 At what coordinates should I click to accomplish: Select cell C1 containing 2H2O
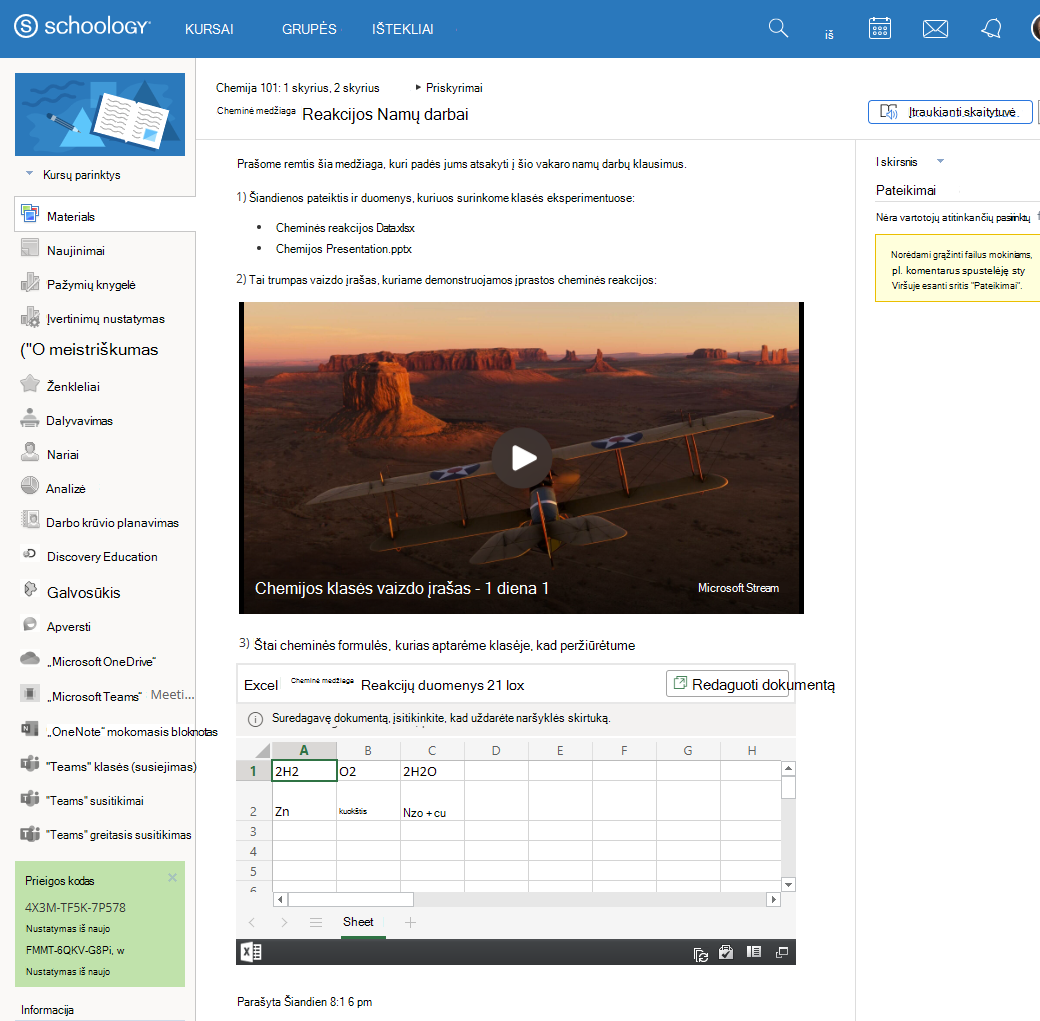pos(432,771)
